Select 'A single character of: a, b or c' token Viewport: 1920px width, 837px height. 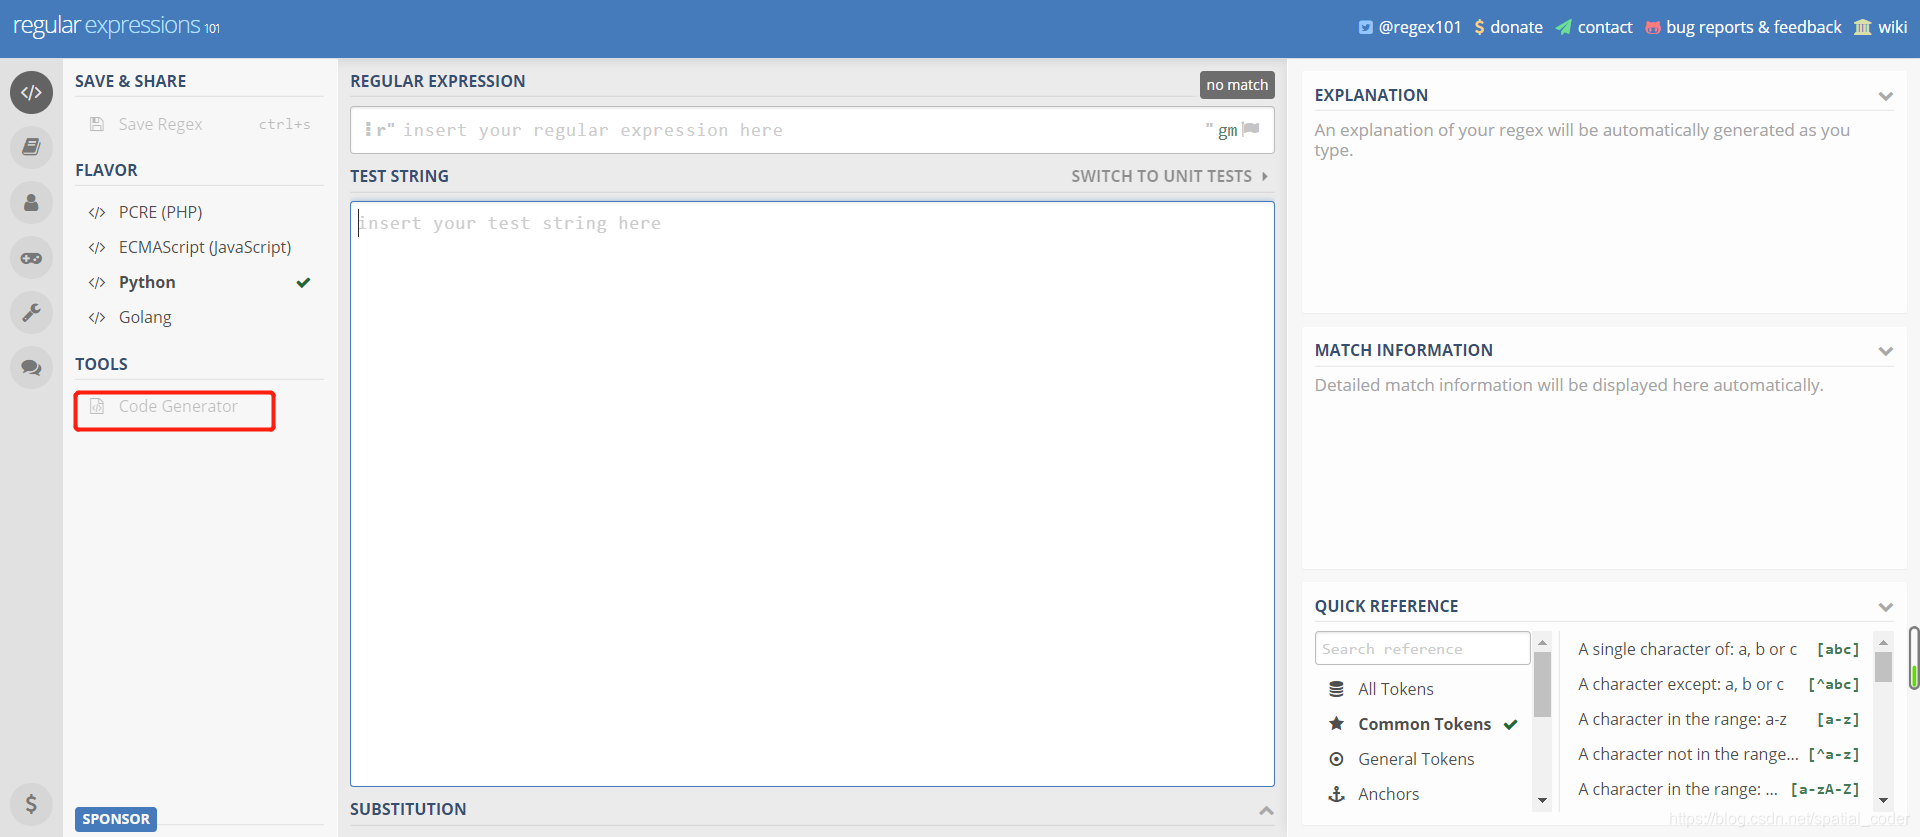pos(1718,649)
